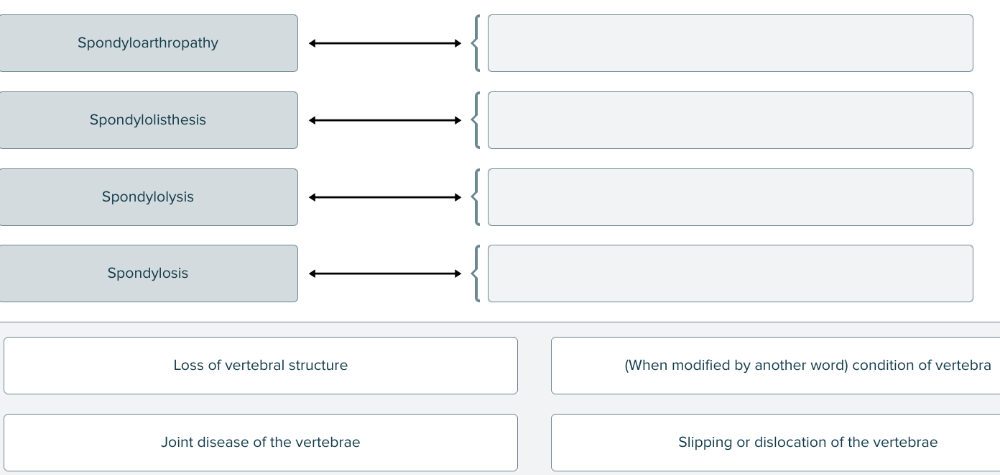Viewport: 1000px width, 475px height.
Task: Click the curly brace next to Spondylolysis's slot
Action: (x=479, y=197)
